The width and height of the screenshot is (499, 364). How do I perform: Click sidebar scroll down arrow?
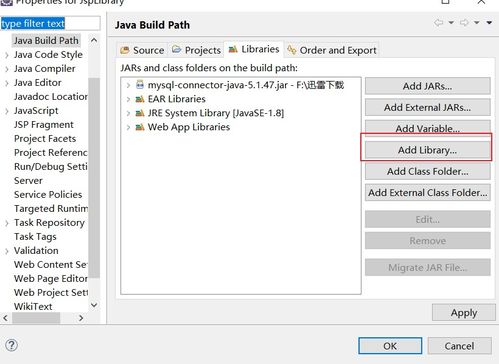pyautogui.click(x=94, y=305)
